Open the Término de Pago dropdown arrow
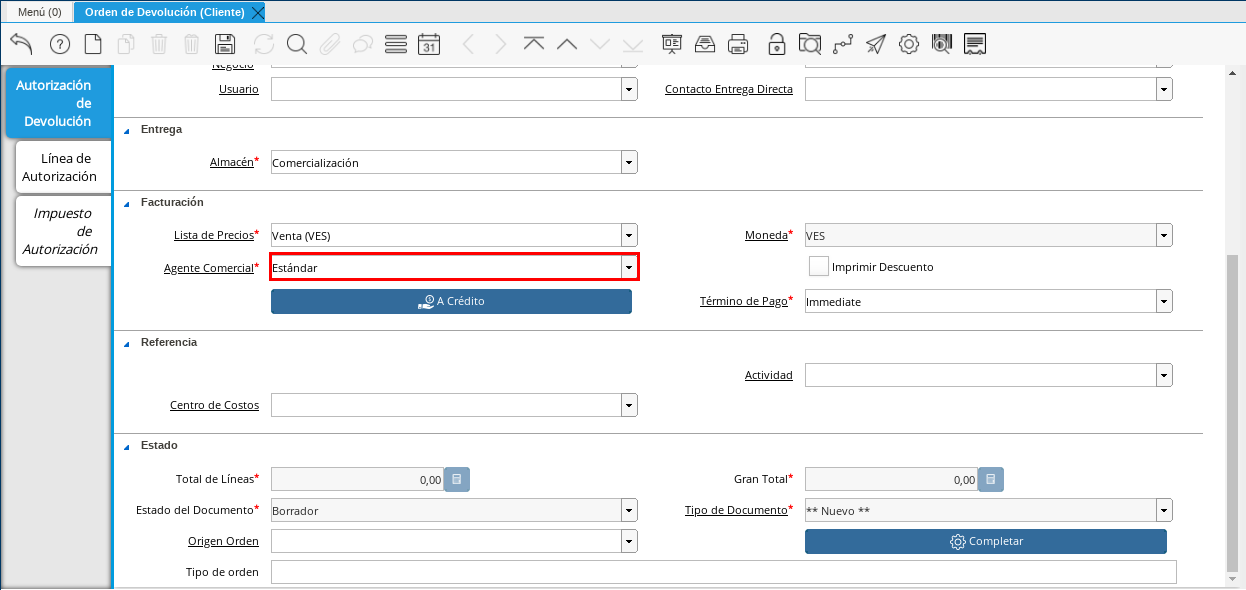The width and height of the screenshot is (1246, 590). (x=1164, y=301)
